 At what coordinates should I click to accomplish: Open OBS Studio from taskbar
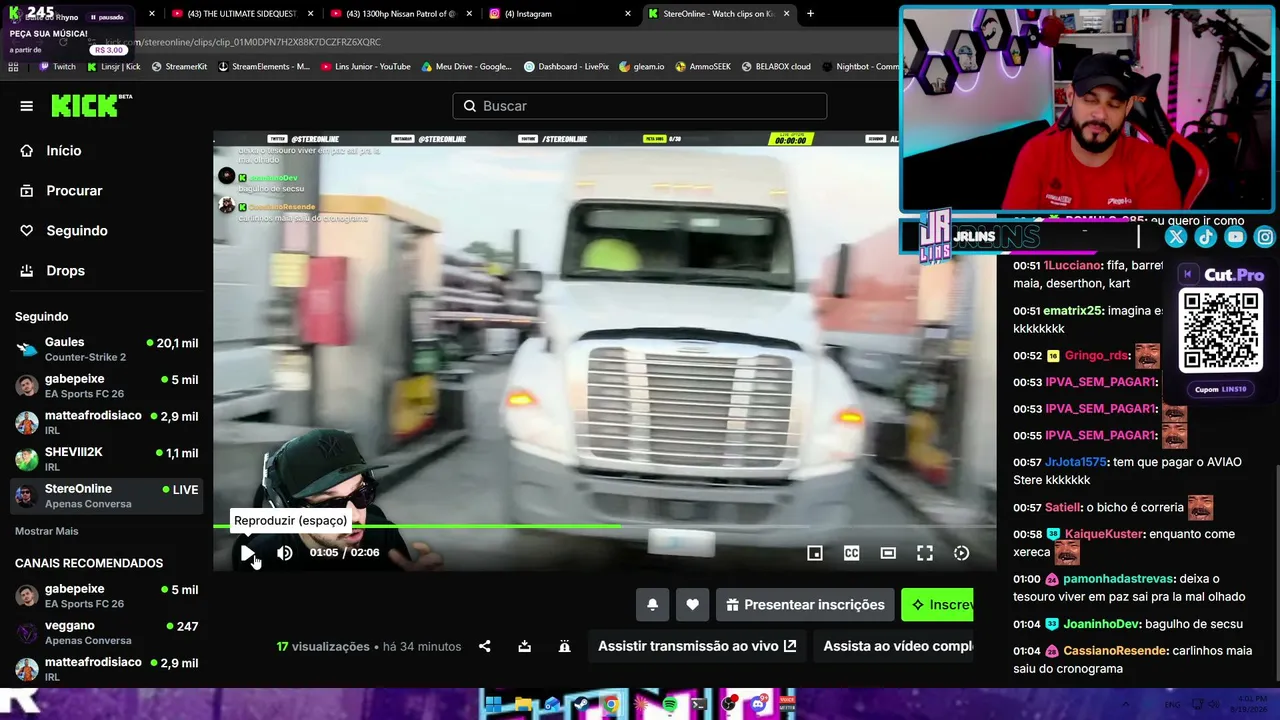click(x=729, y=704)
